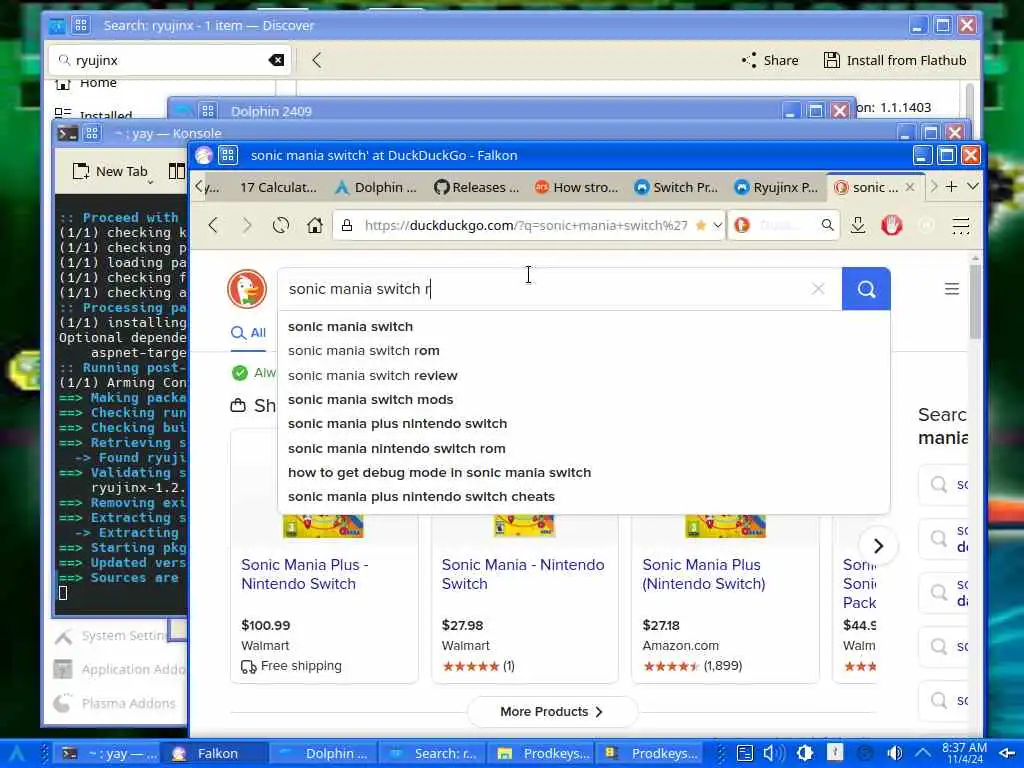Click the DuckDuckGo duck logo

point(247,289)
